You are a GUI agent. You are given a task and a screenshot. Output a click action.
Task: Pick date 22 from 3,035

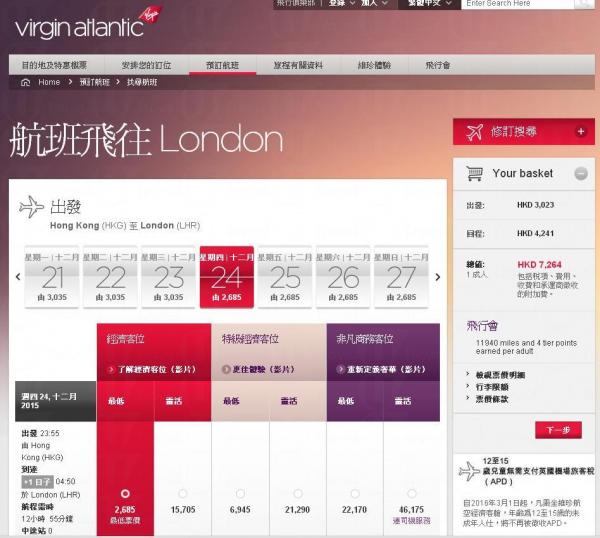pos(110,277)
